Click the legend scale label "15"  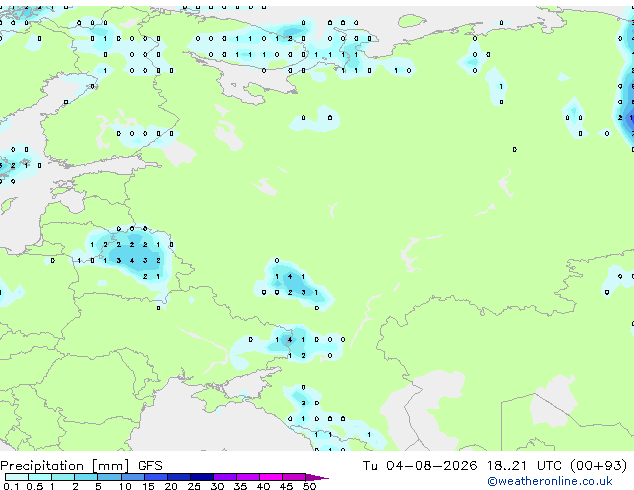[x=148, y=486]
